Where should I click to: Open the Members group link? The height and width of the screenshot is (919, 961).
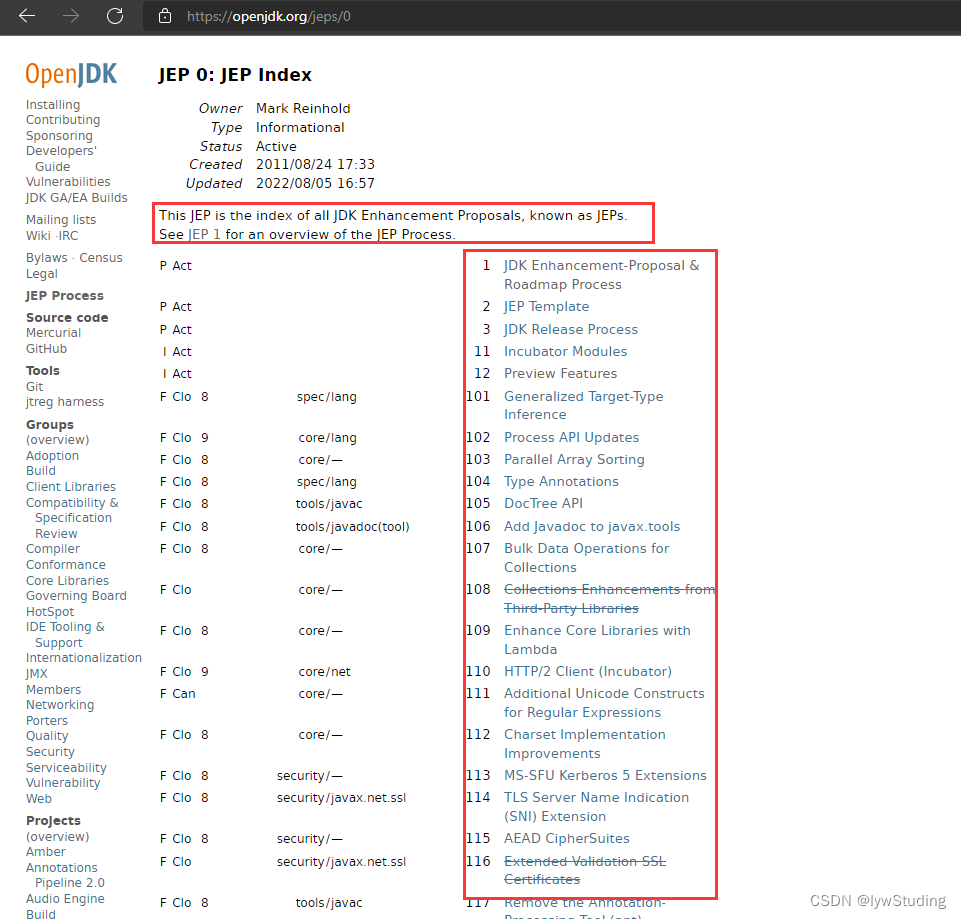(53, 690)
